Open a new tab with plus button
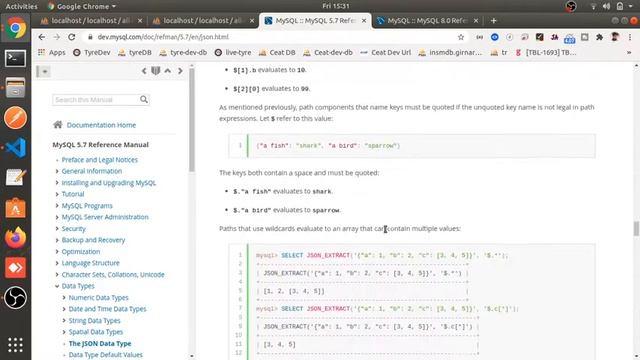Viewport: 640px width, 360px height. 493,20
